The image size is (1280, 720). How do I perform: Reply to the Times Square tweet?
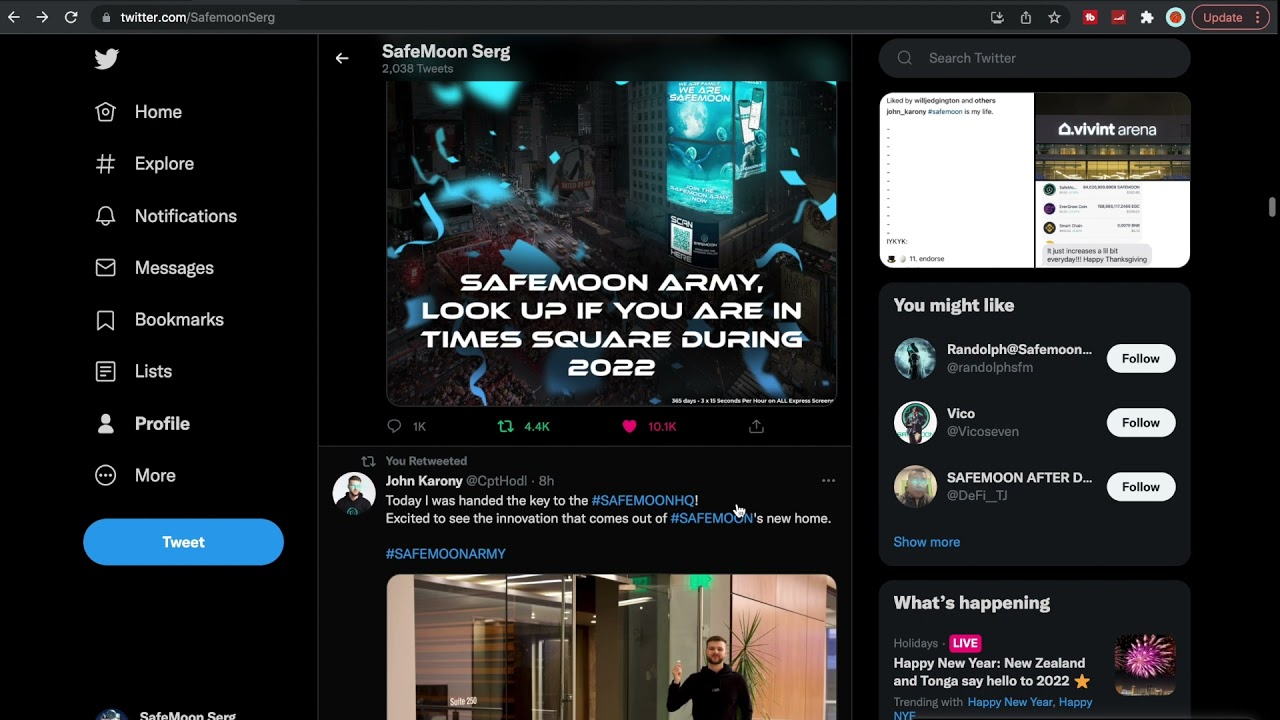pyautogui.click(x=394, y=426)
